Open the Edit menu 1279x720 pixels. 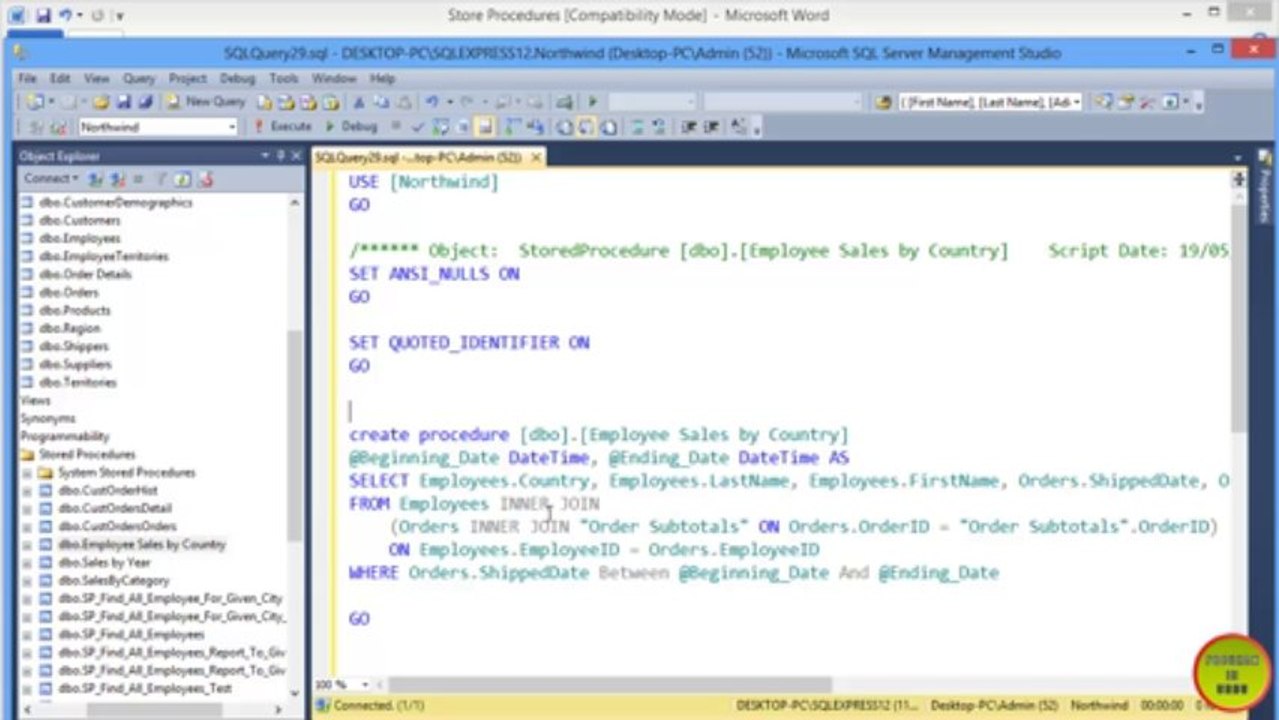point(60,78)
